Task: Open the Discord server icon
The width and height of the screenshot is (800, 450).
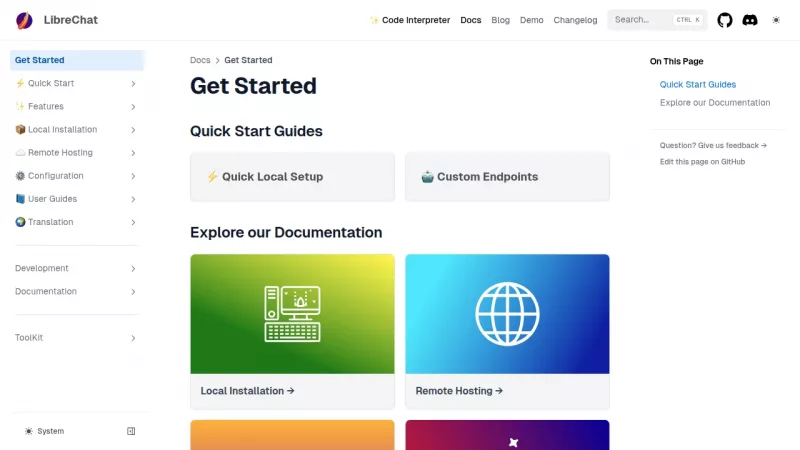Action: 750,20
